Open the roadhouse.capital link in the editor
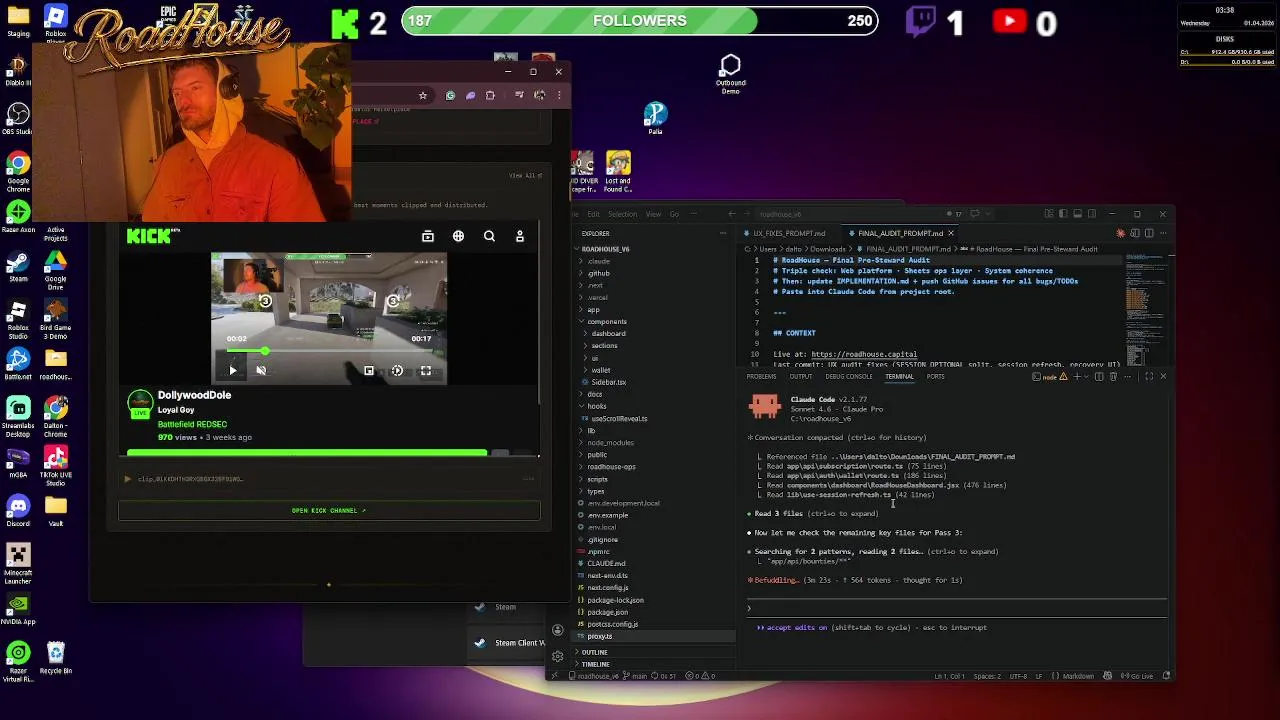The image size is (1280, 720). [x=864, y=354]
